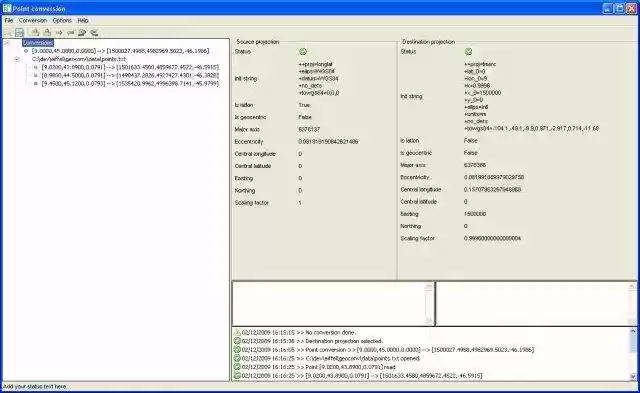Click green icon beside 'Destination projection selected'

(237, 341)
